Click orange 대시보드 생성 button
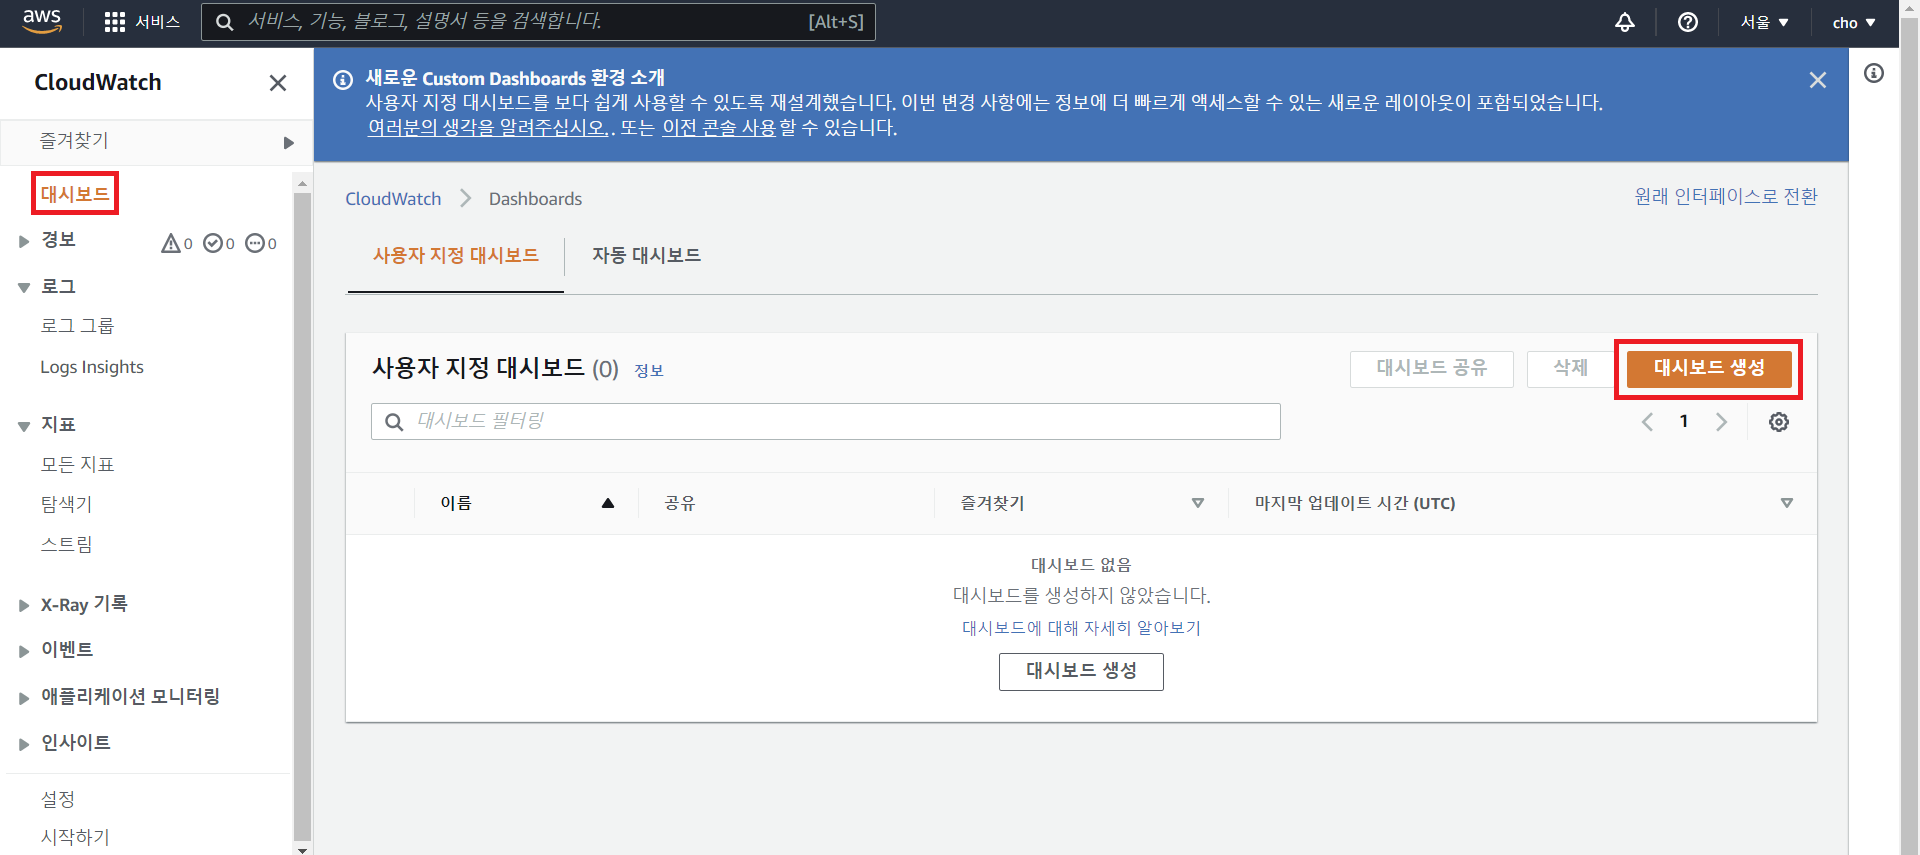1920x855 pixels. click(1709, 368)
